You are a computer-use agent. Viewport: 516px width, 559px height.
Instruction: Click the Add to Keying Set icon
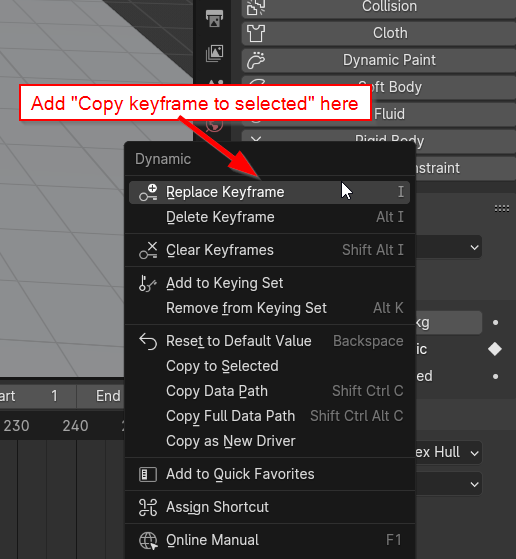click(148, 283)
